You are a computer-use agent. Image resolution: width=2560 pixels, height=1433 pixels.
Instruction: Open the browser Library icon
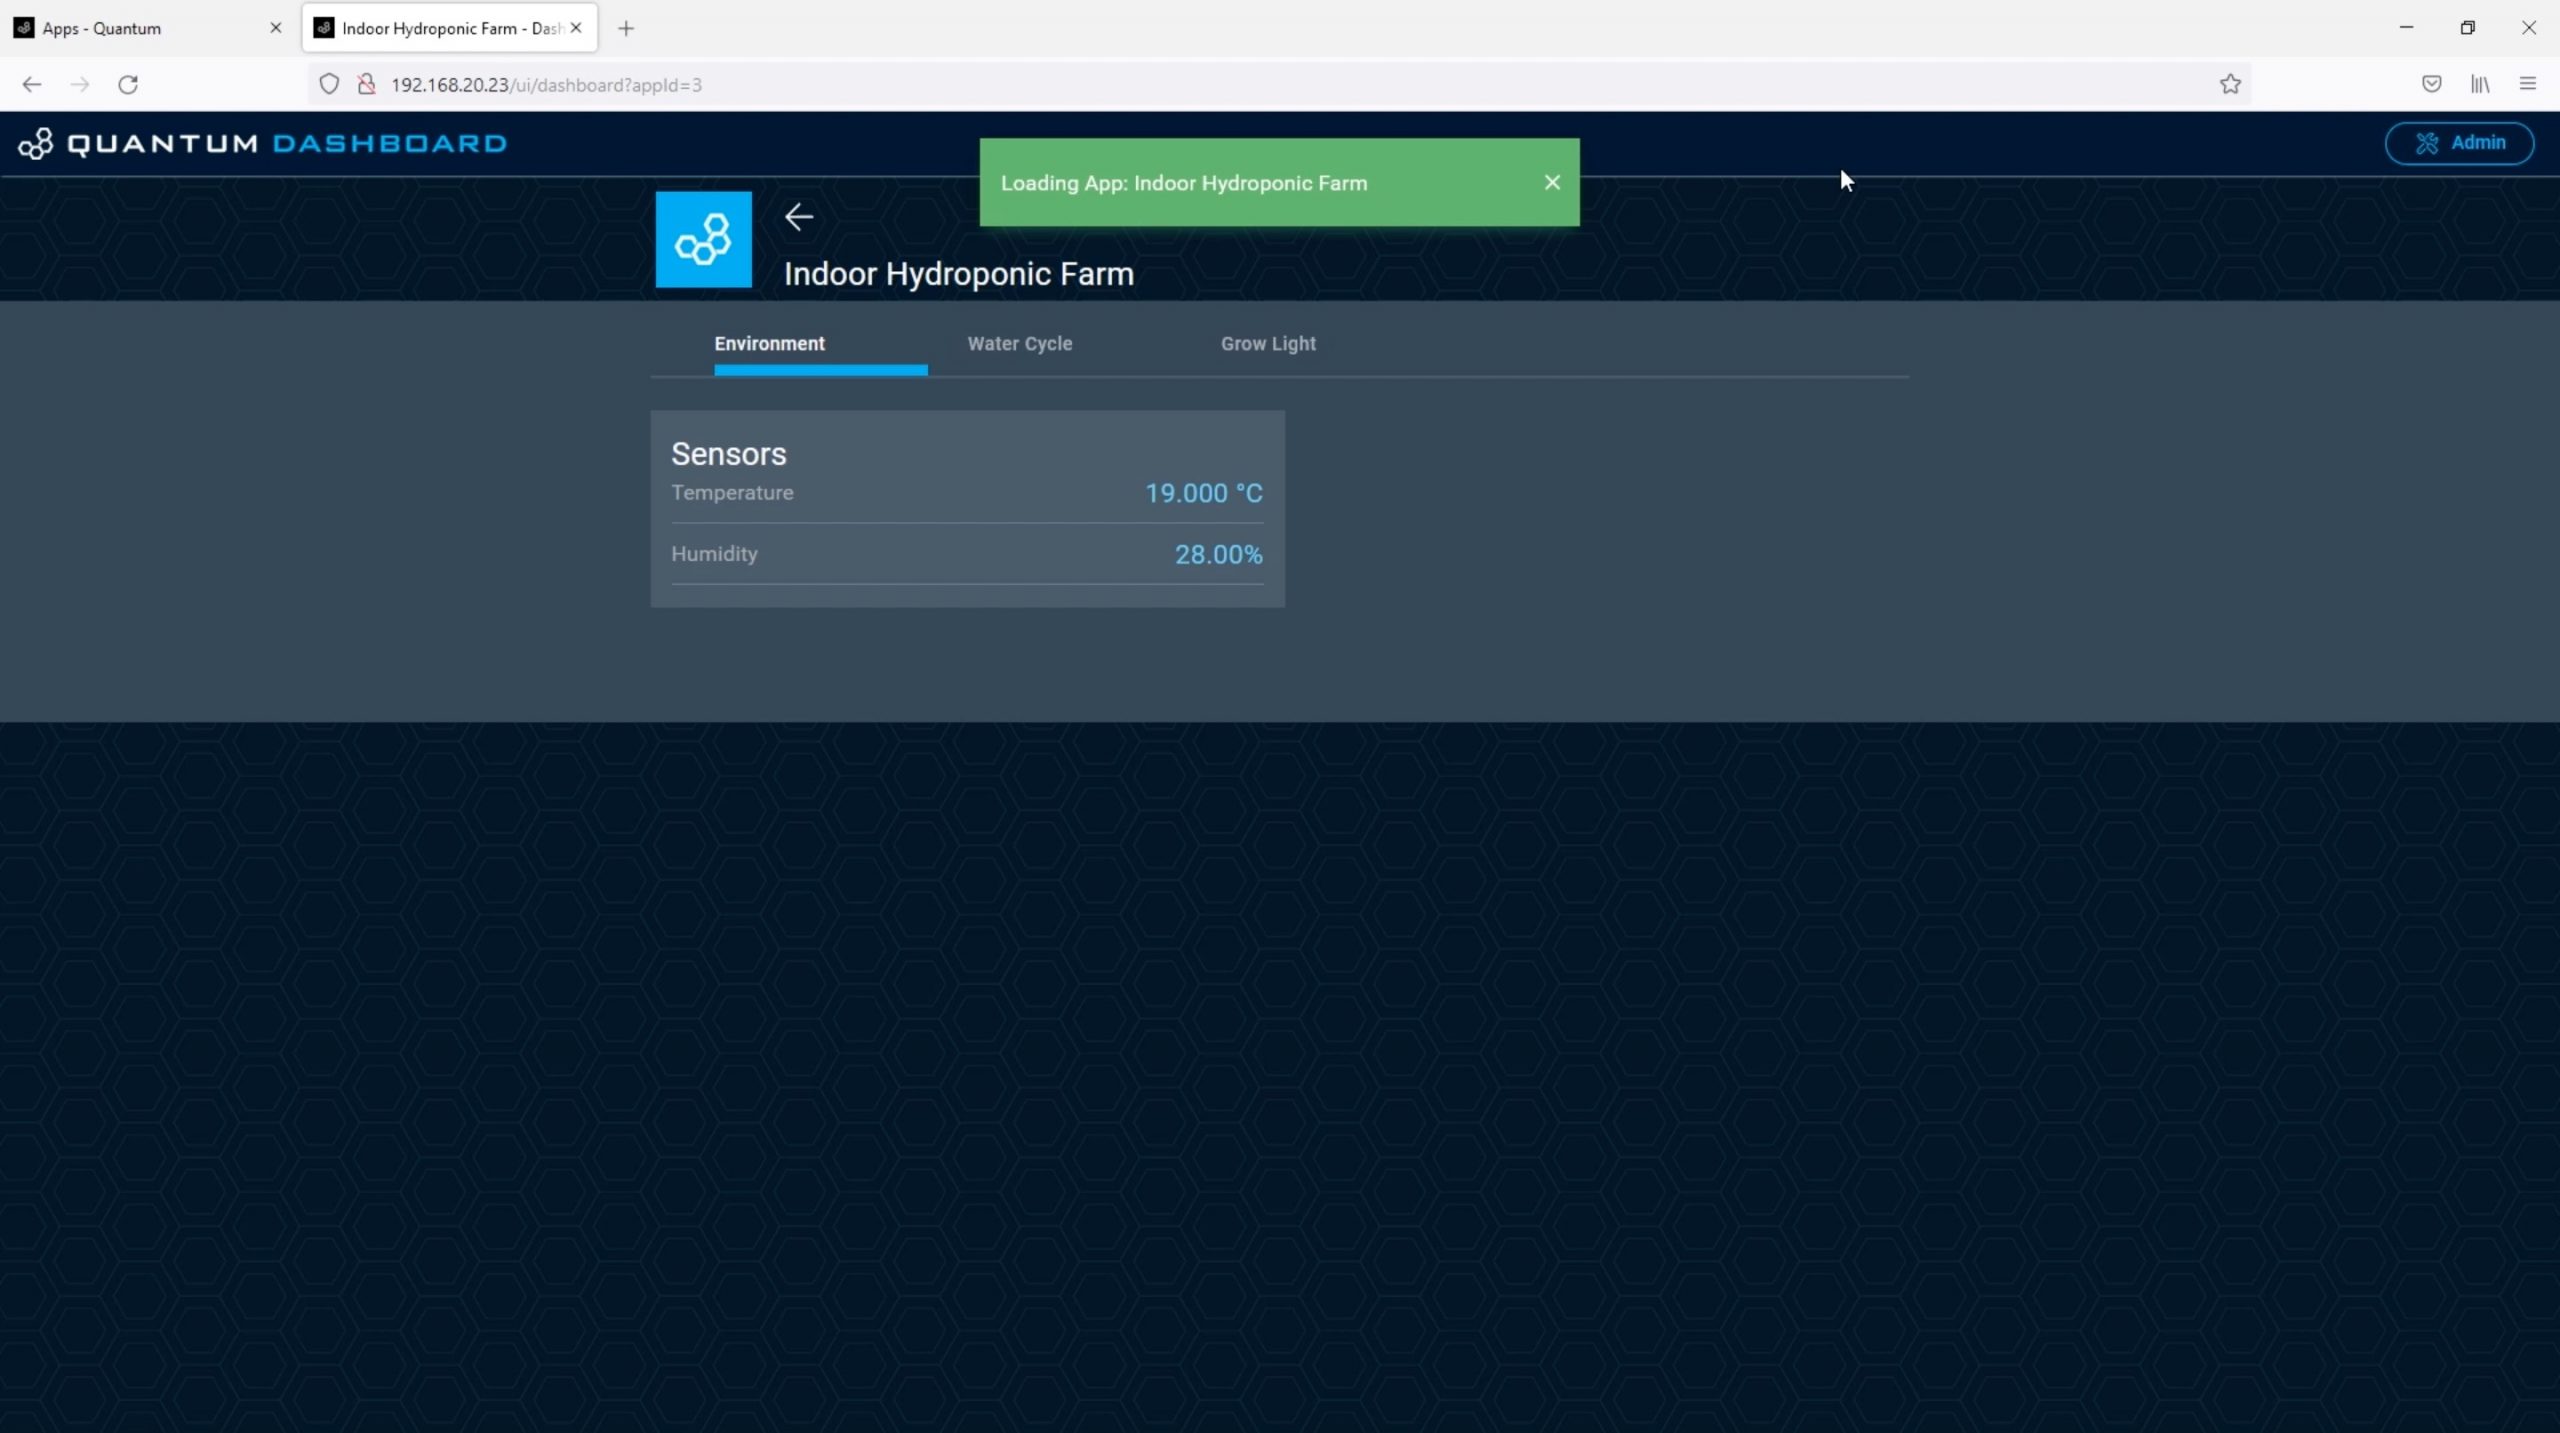pyautogui.click(x=2479, y=85)
